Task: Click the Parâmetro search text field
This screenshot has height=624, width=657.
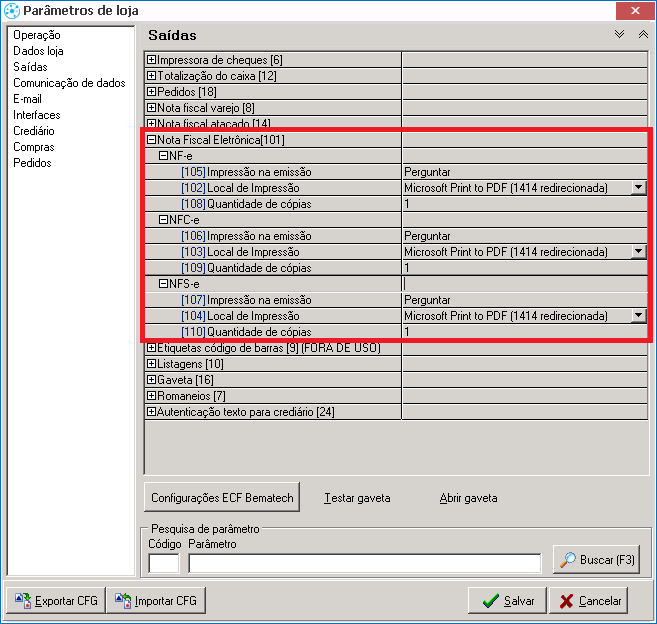Action: click(x=365, y=563)
